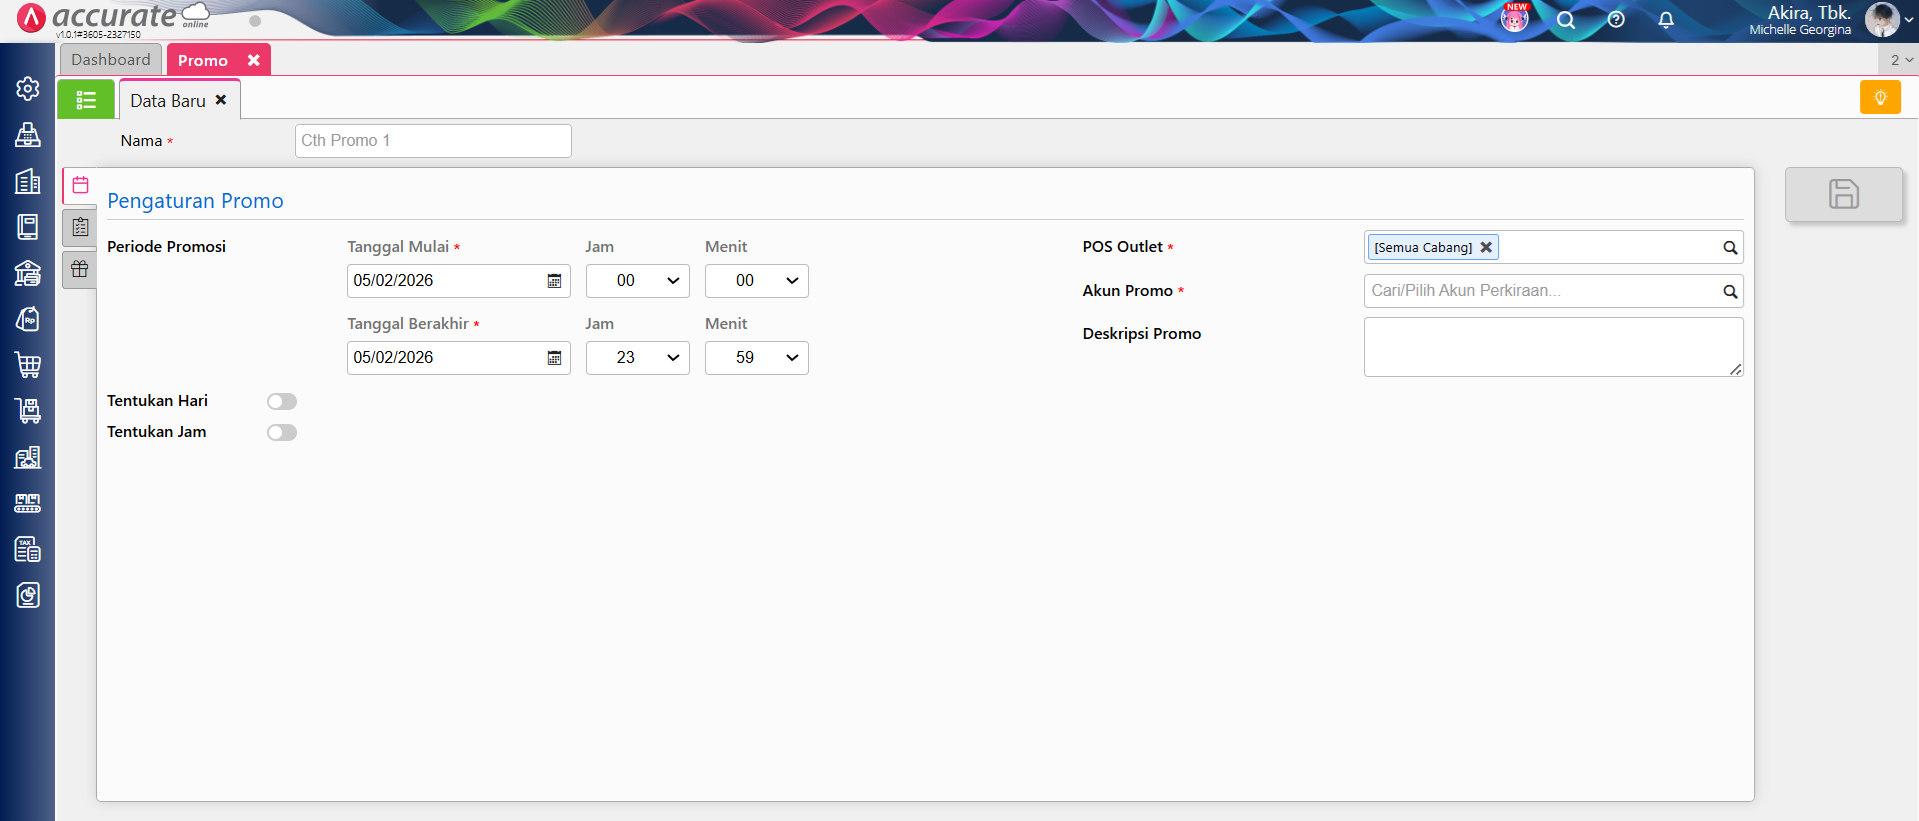Open the shopping cart sidebar module
Screen dimensions: 1919x821
click(28, 365)
